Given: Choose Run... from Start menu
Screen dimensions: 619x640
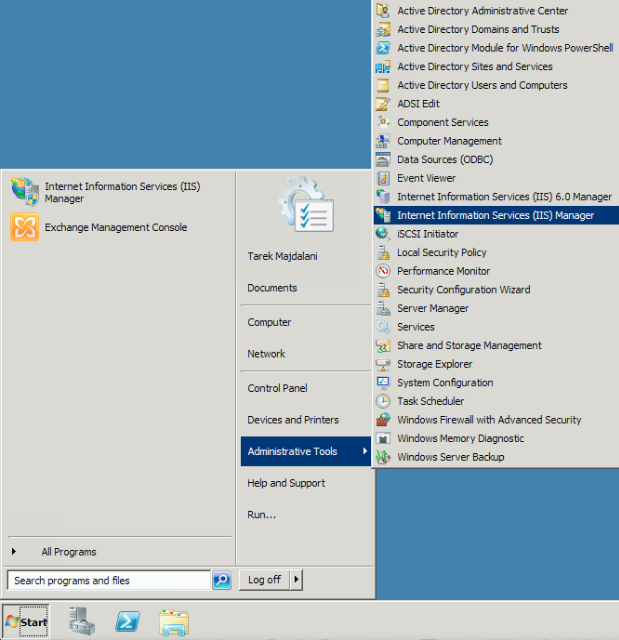Looking at the screenshot, I should (x=262, y=514).
